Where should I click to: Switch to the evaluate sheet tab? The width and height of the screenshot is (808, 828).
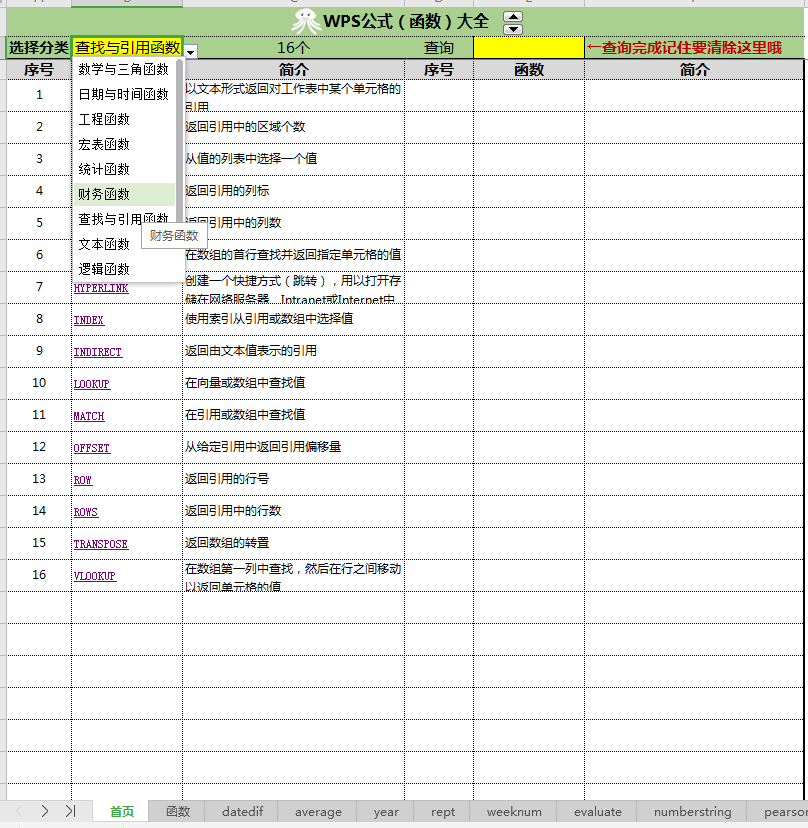[597, 812]
